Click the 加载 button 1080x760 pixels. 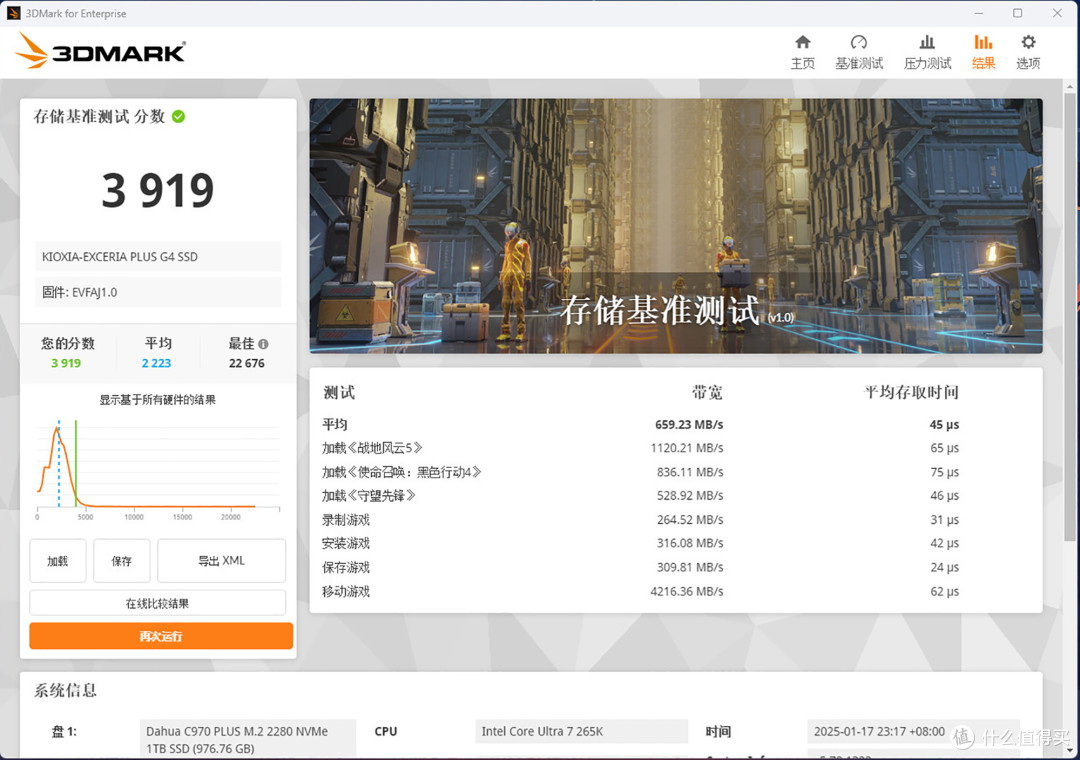click(58, 561)
